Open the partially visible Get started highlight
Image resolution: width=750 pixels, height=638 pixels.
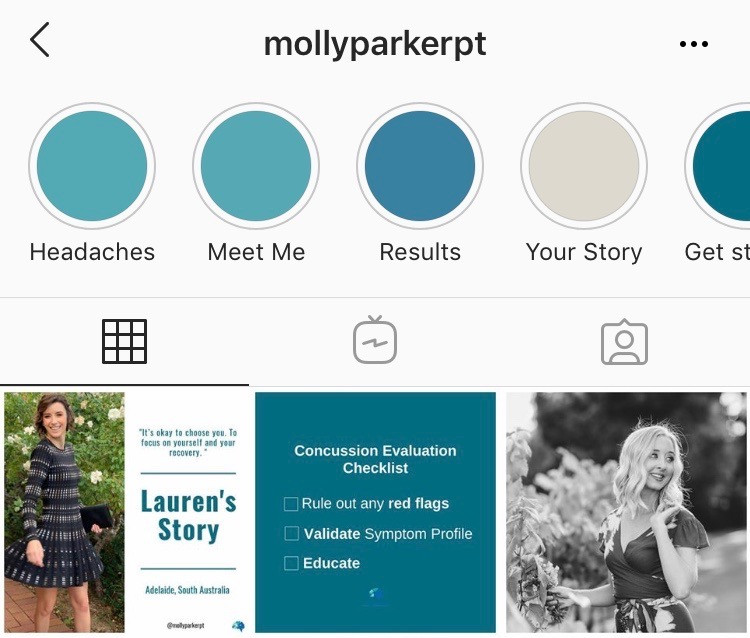[x=717, y=166]
